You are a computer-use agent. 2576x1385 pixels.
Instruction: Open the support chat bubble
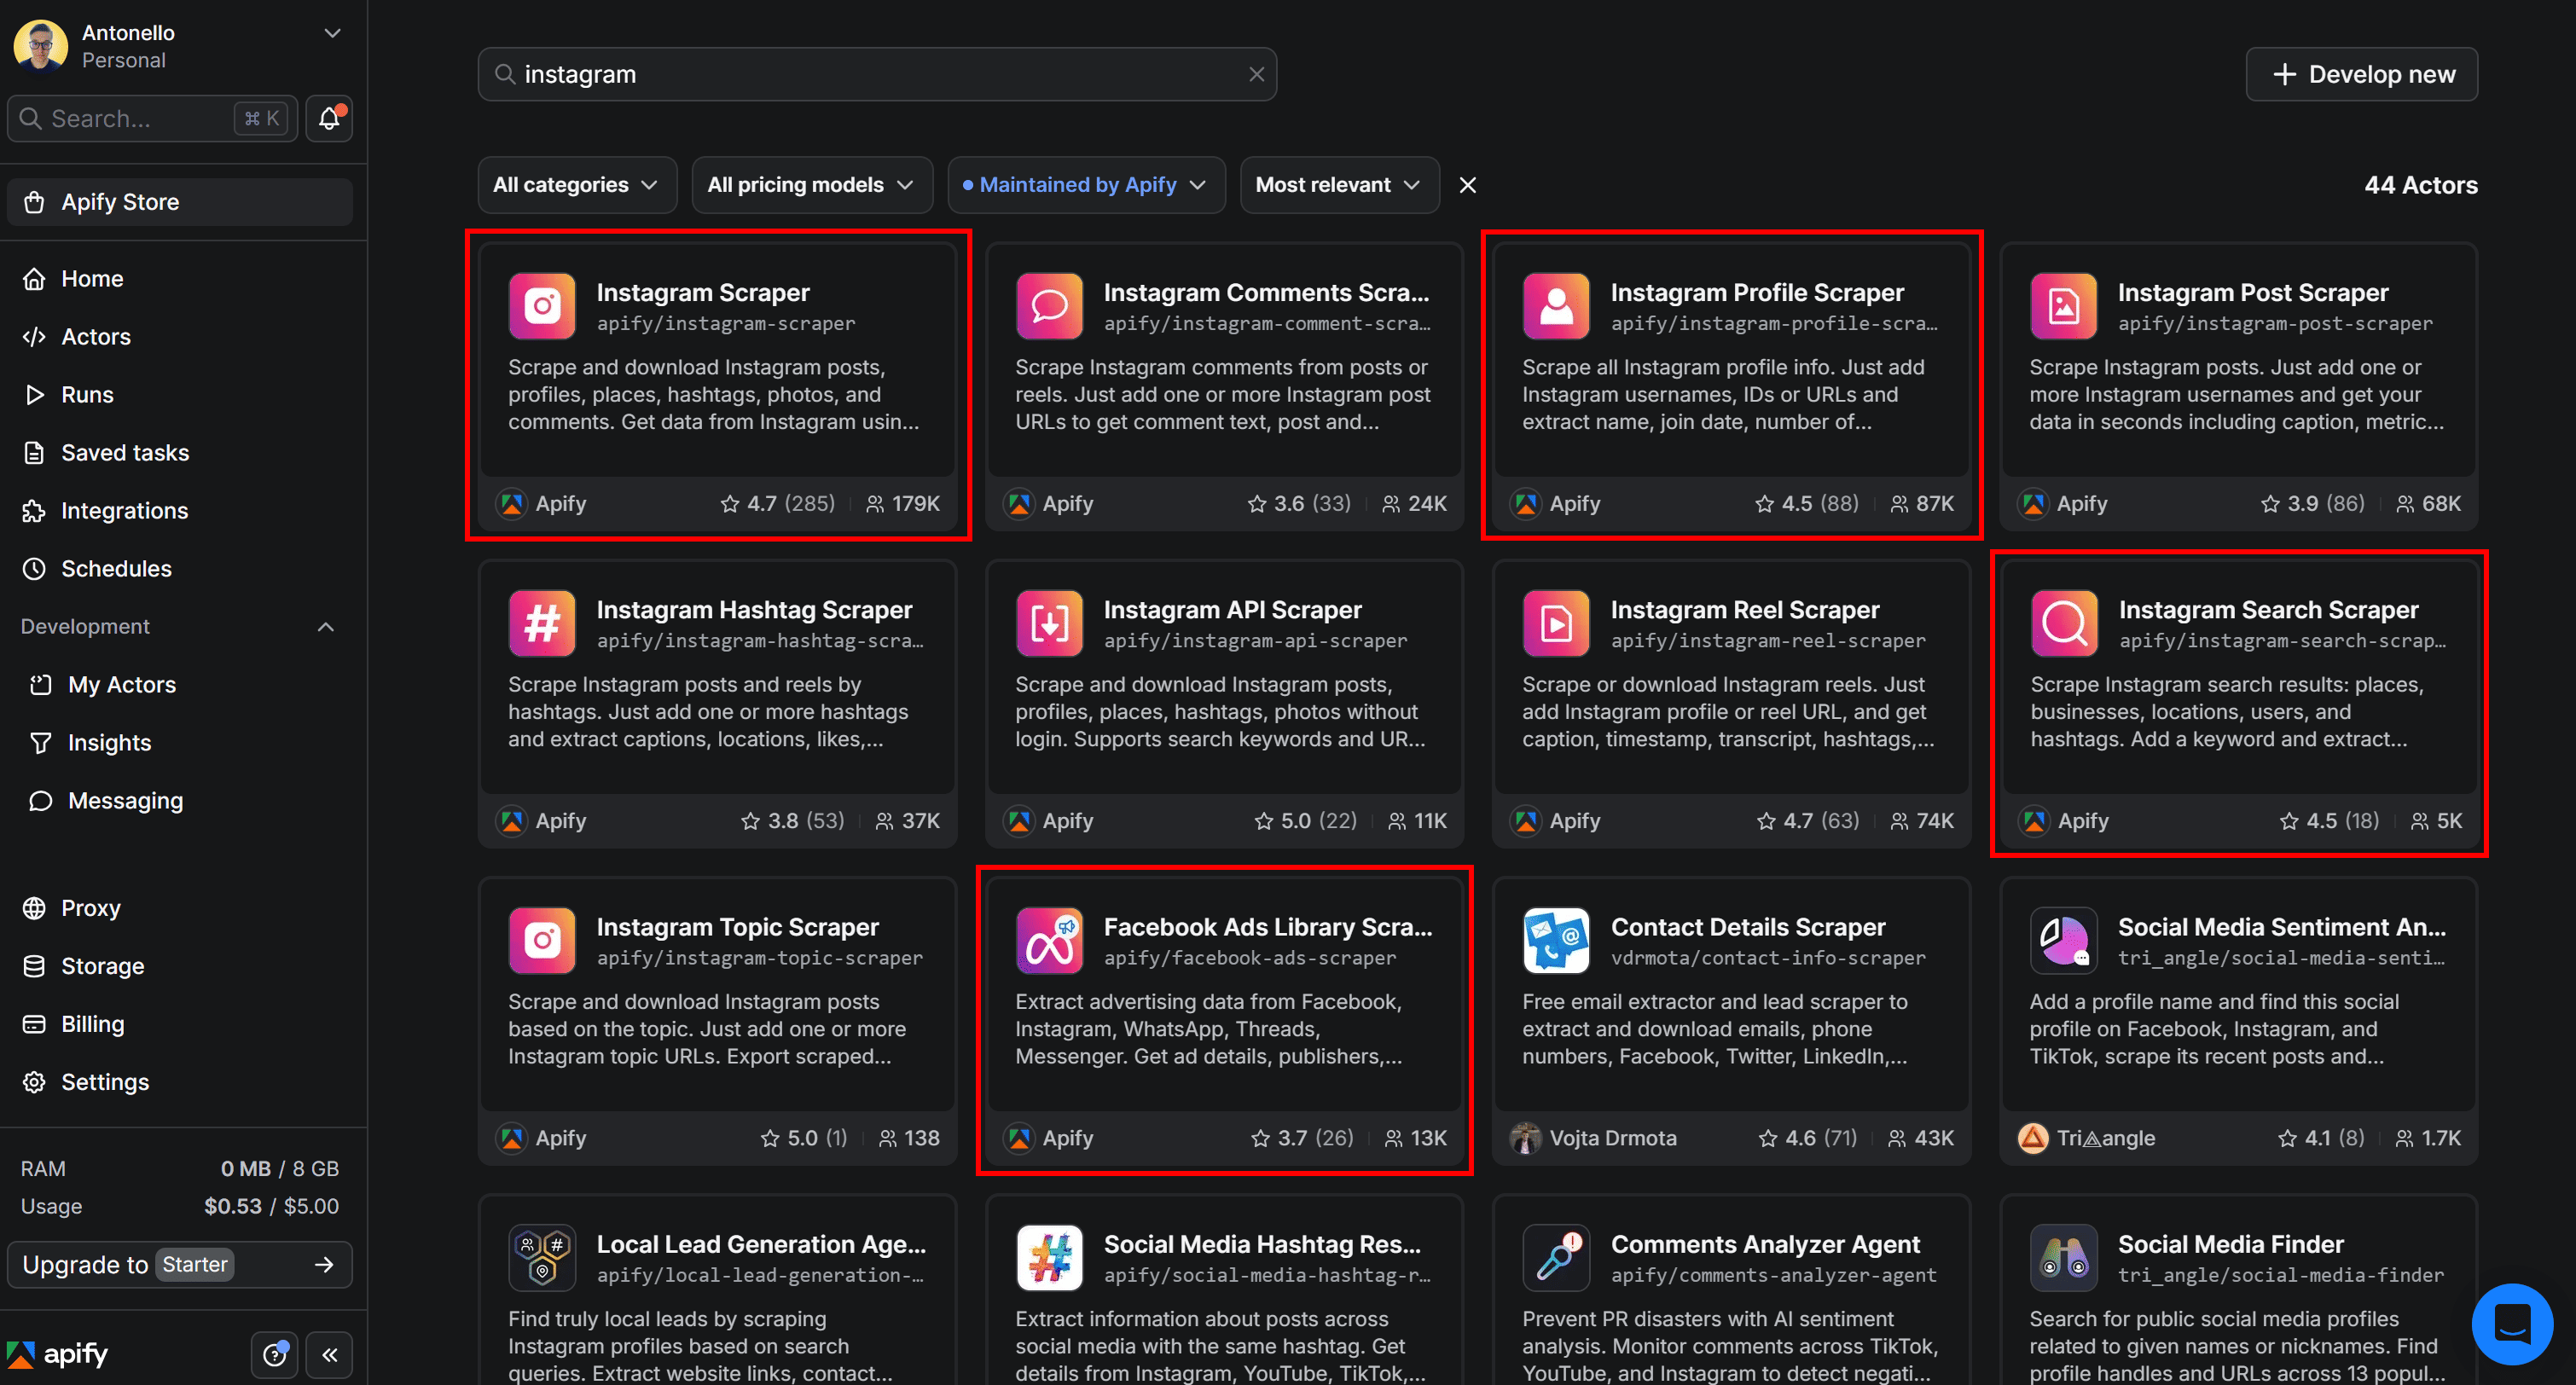pyautogui.click(x=2512, y=1324)
